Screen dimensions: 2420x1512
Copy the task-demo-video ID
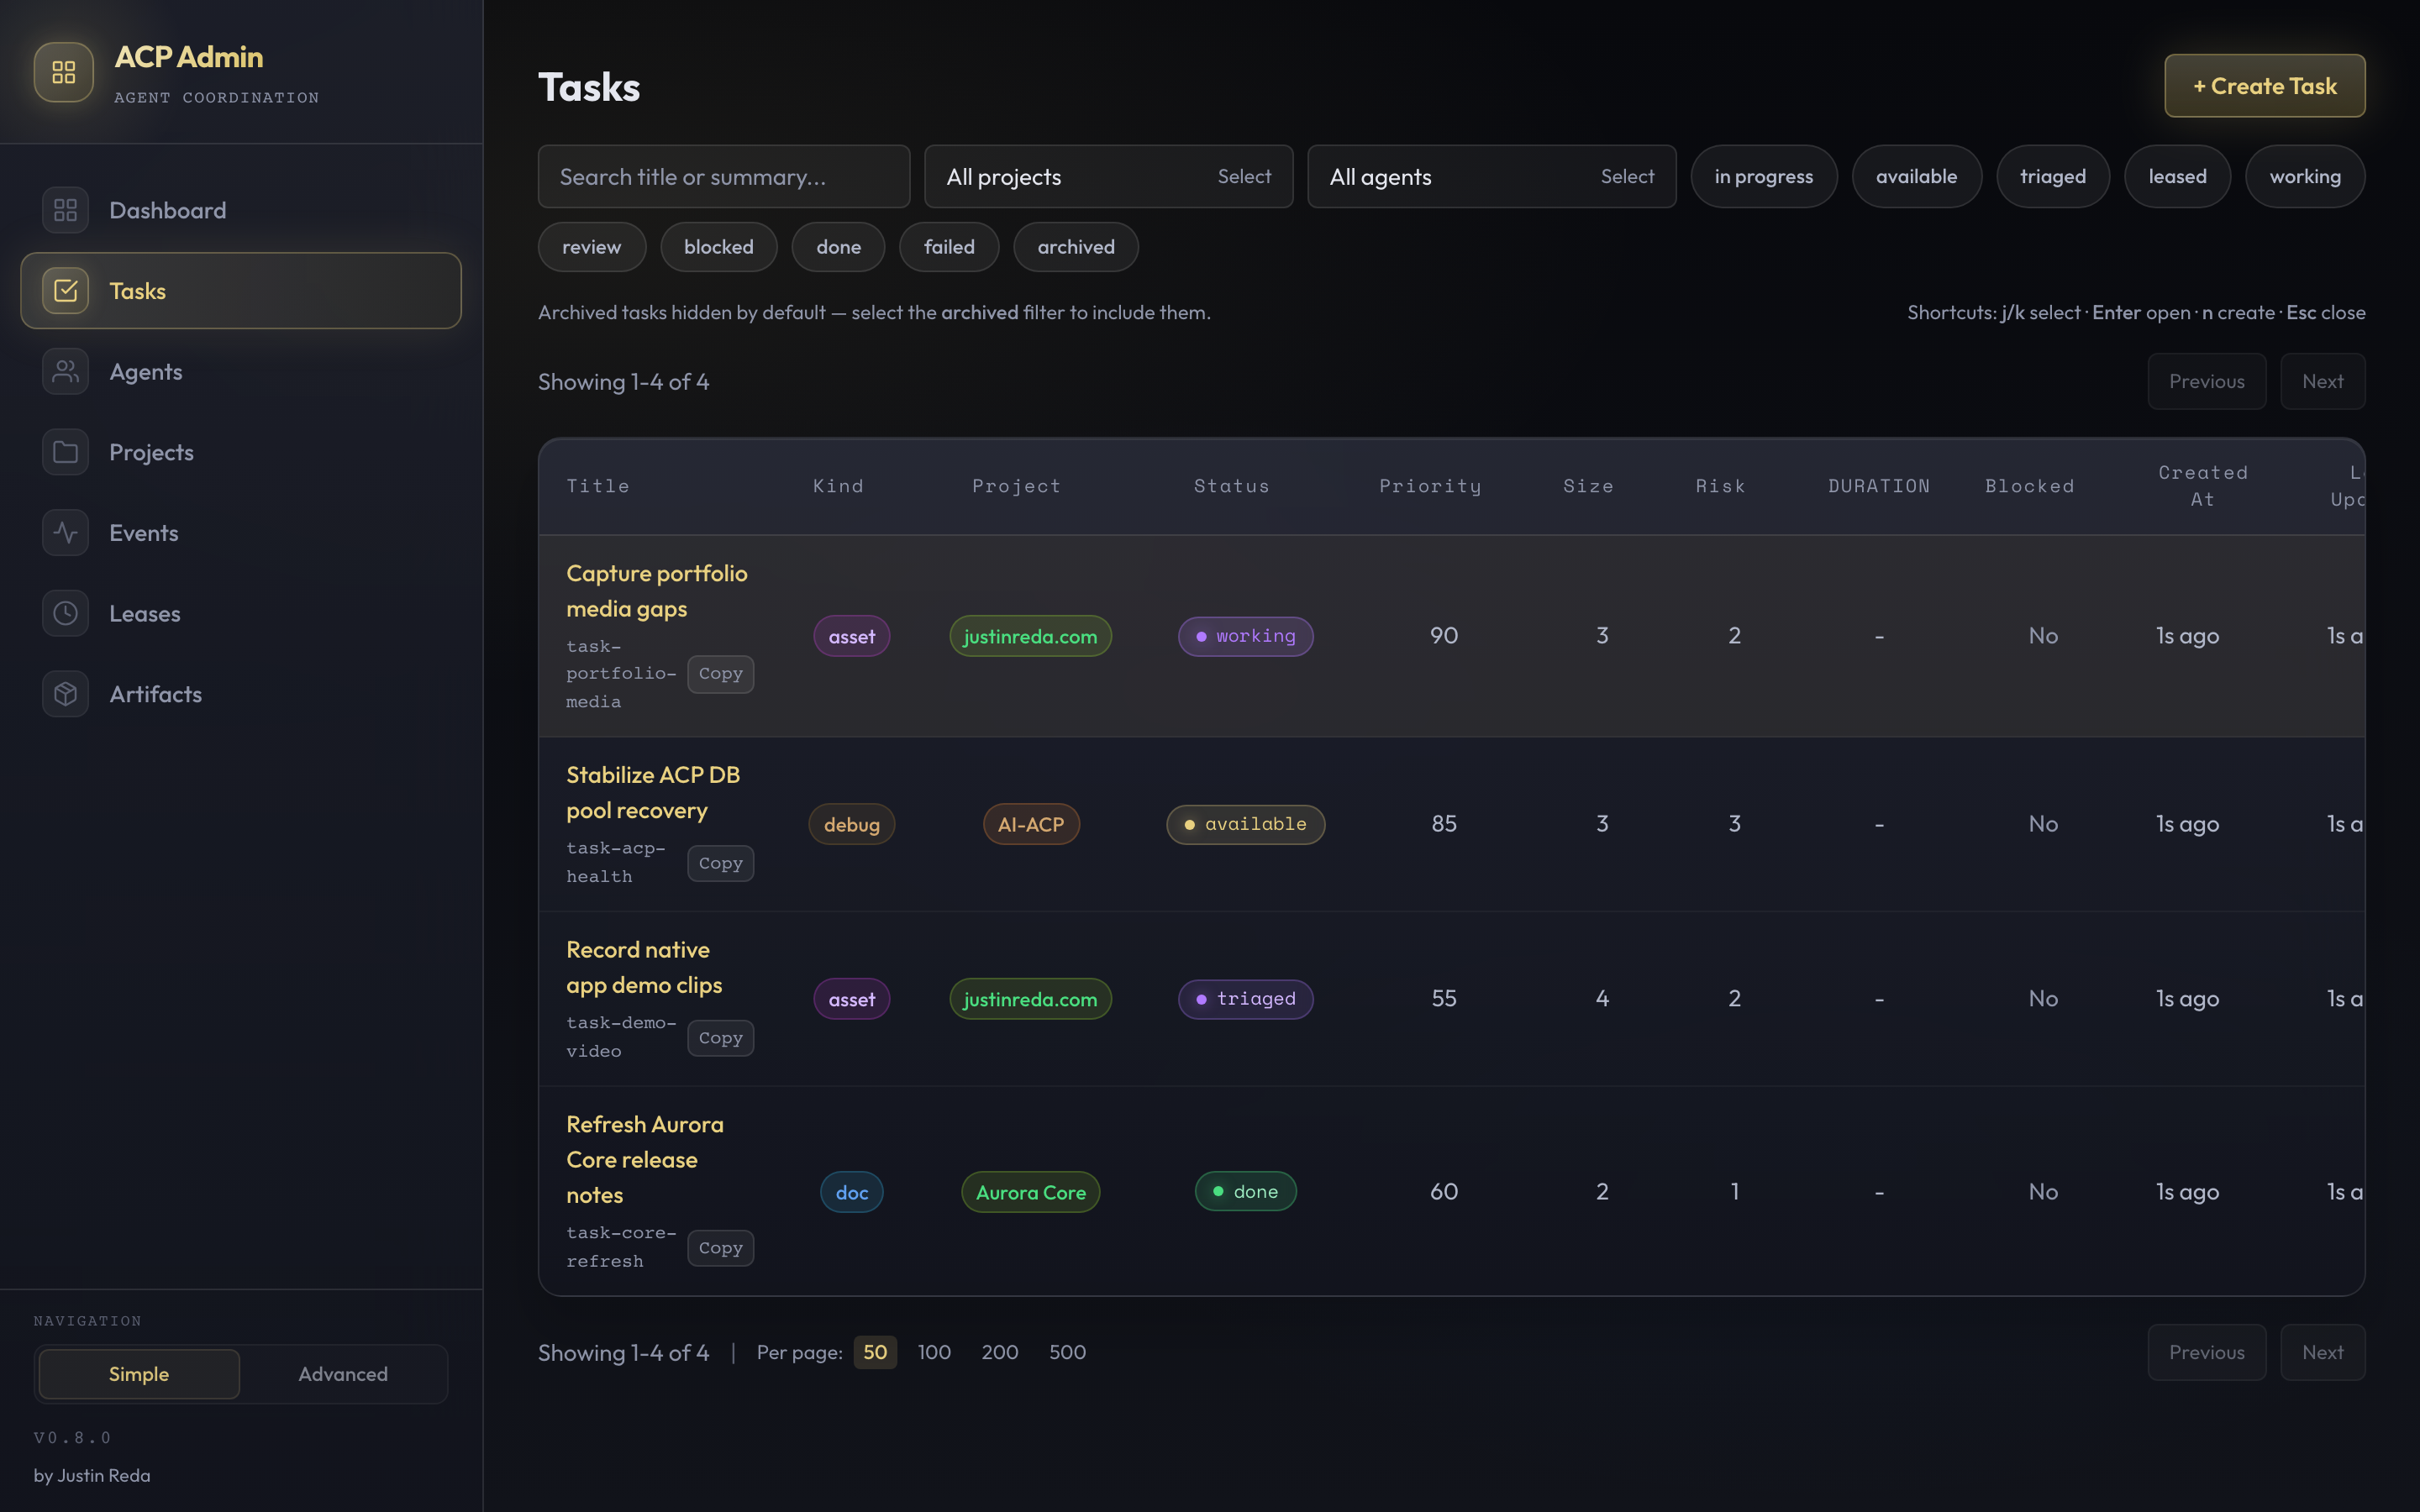coord(720,1038)
